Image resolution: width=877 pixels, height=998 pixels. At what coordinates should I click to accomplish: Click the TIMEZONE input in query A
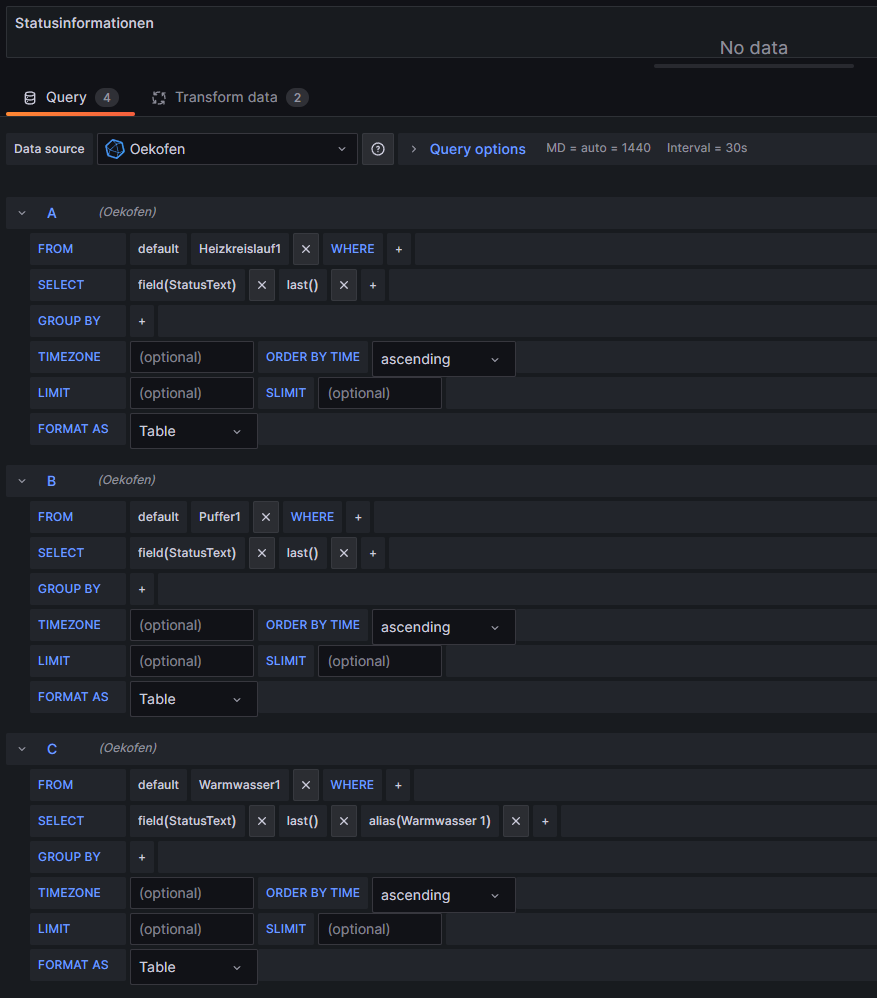coord(192,357)
